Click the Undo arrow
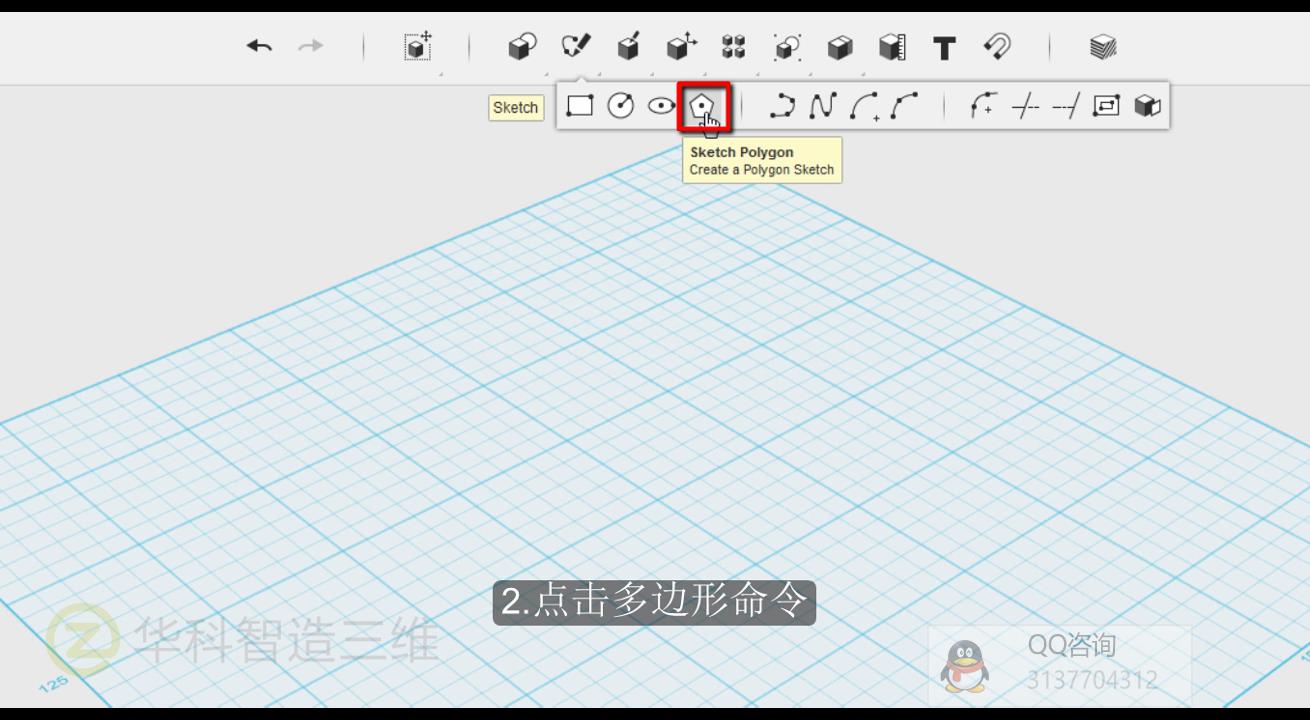1310x720 pixels. [260, 46]
